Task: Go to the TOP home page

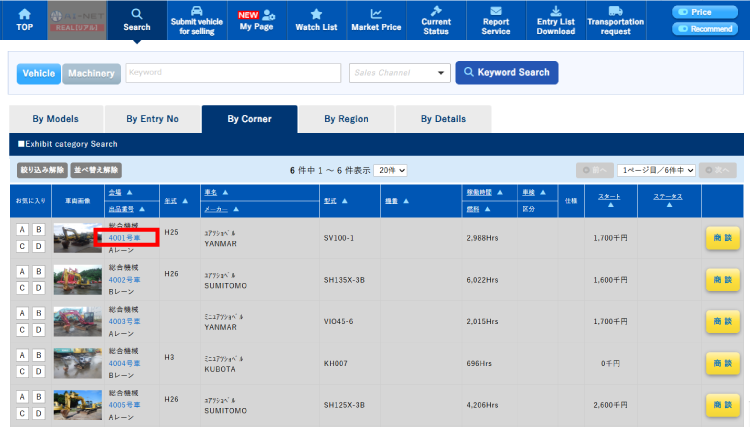Action: pyautogui.click(x=24, y=20)
